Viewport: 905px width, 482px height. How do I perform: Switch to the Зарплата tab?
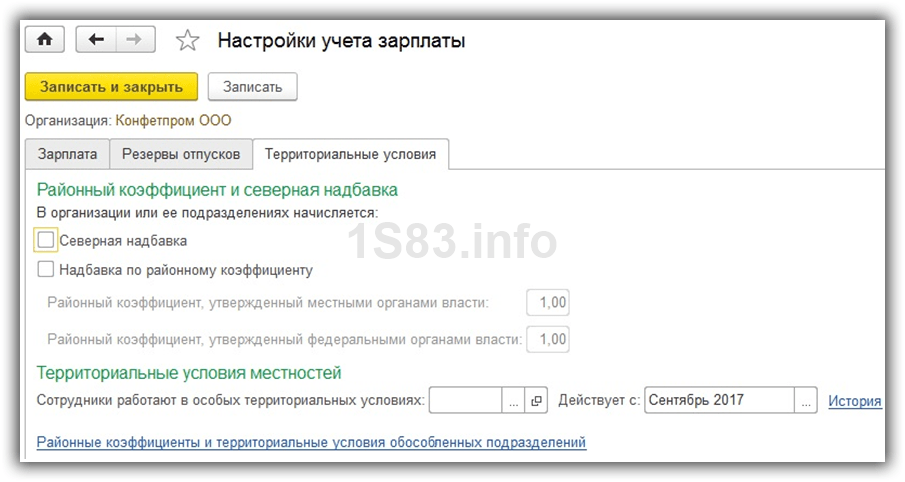pos(67,154)
